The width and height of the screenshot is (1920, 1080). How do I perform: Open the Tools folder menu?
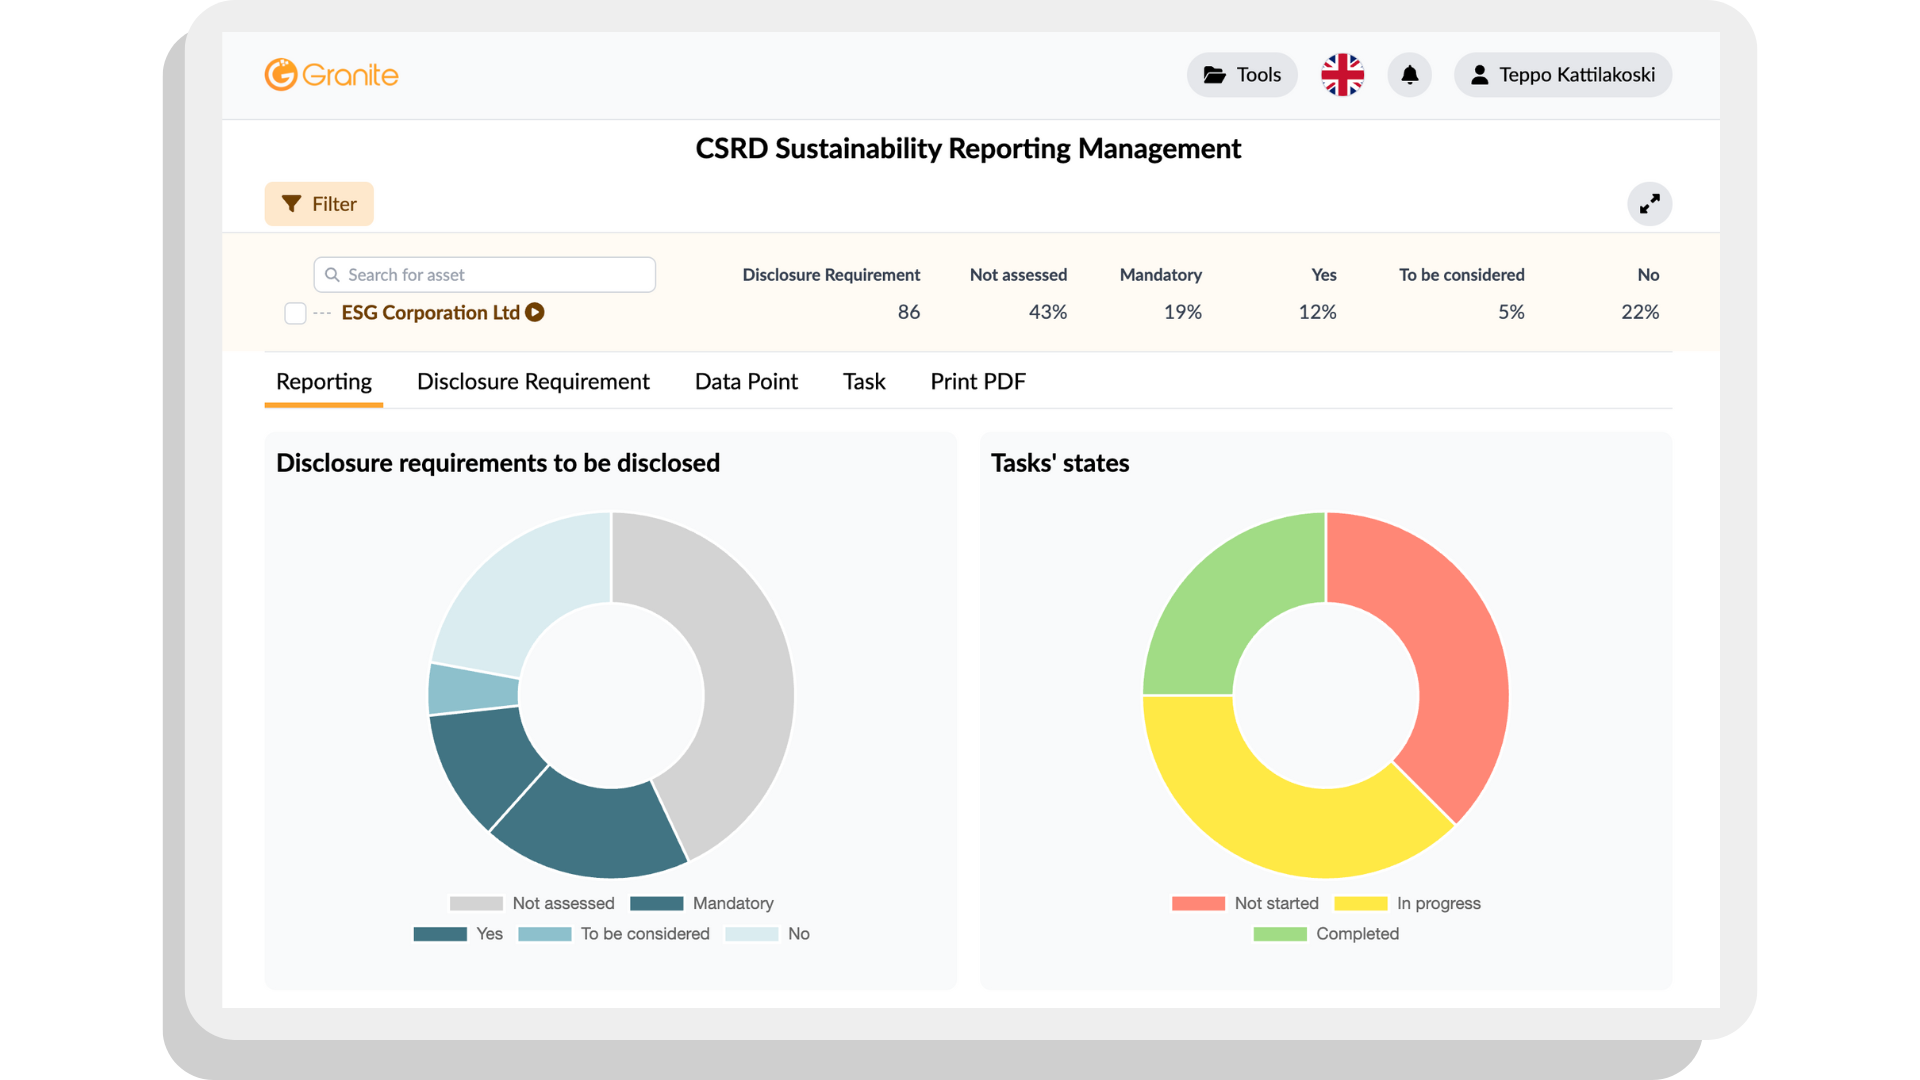coord(1241,75)
